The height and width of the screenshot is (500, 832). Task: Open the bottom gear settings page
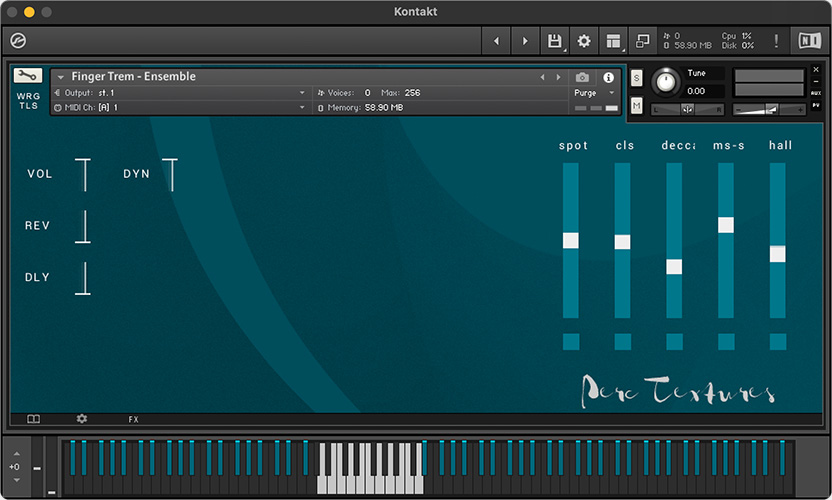(x=82, y=419)
